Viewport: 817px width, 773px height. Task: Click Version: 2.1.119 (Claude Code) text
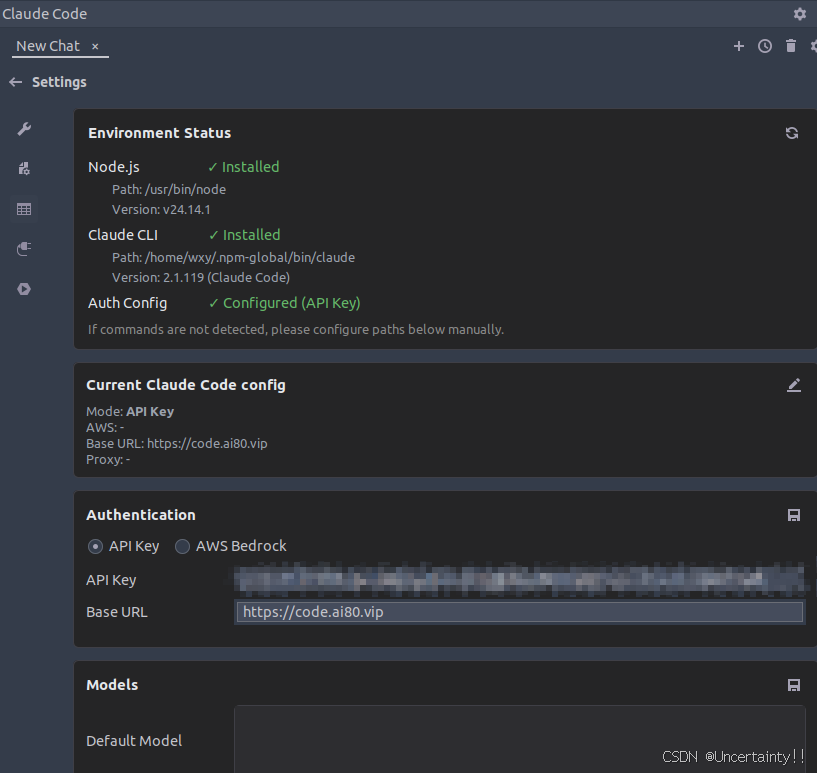click(x=201, y=278)
